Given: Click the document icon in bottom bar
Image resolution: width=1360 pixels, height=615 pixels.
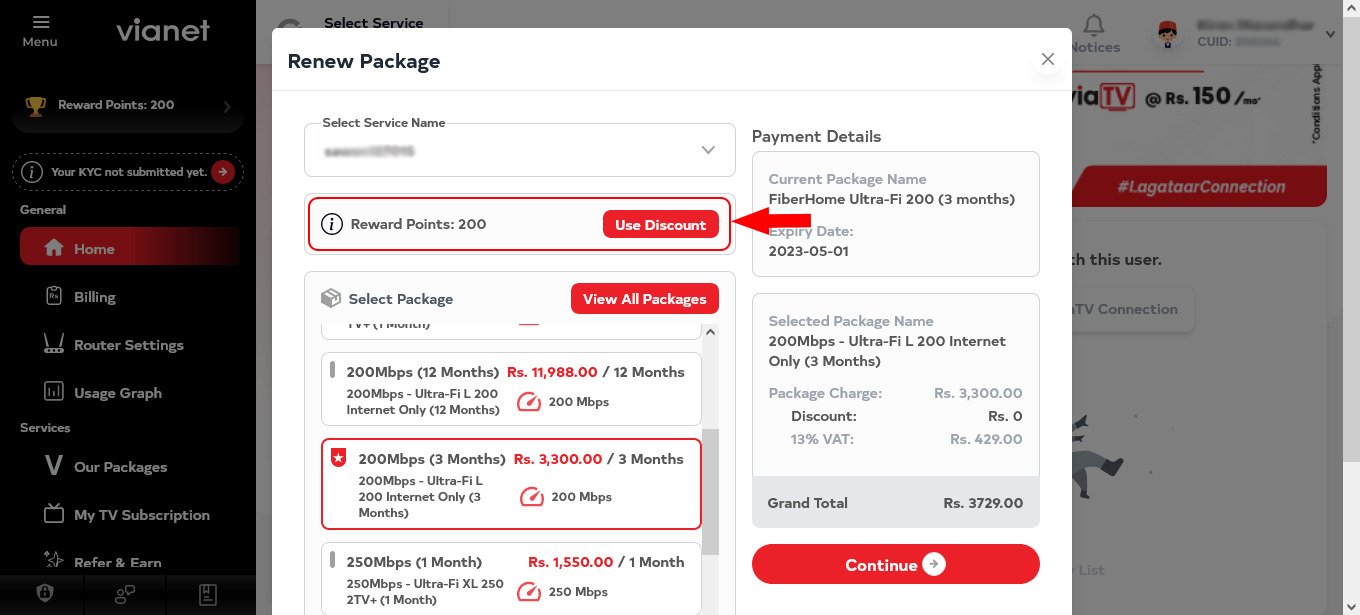Looking at the screenshot, I should click(x=208, y=594).
